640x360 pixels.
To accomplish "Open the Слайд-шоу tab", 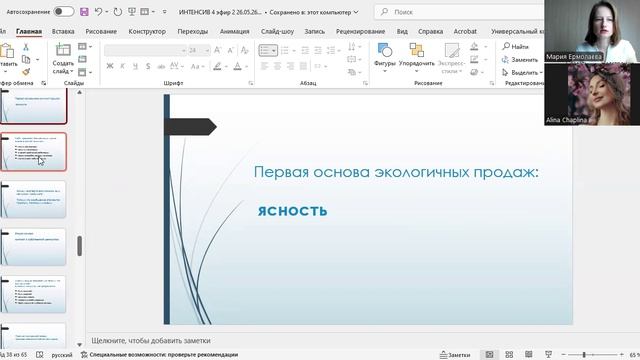I will coord(278,31).
